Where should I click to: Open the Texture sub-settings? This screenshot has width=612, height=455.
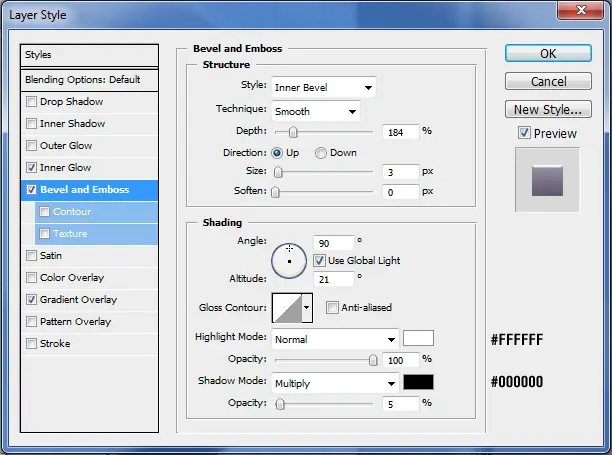(x=70, y=233)
